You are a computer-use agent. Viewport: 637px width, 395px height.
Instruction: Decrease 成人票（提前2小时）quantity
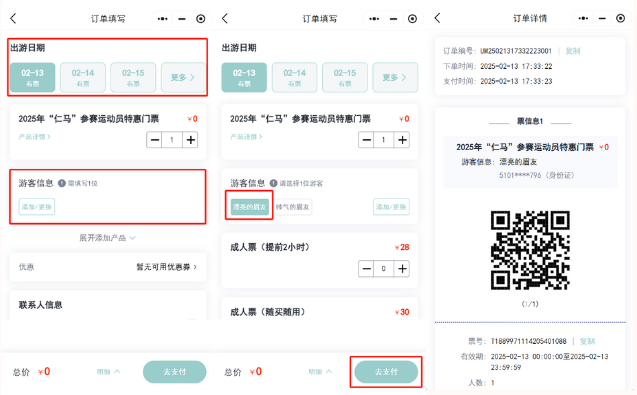(x=366, y=269)
